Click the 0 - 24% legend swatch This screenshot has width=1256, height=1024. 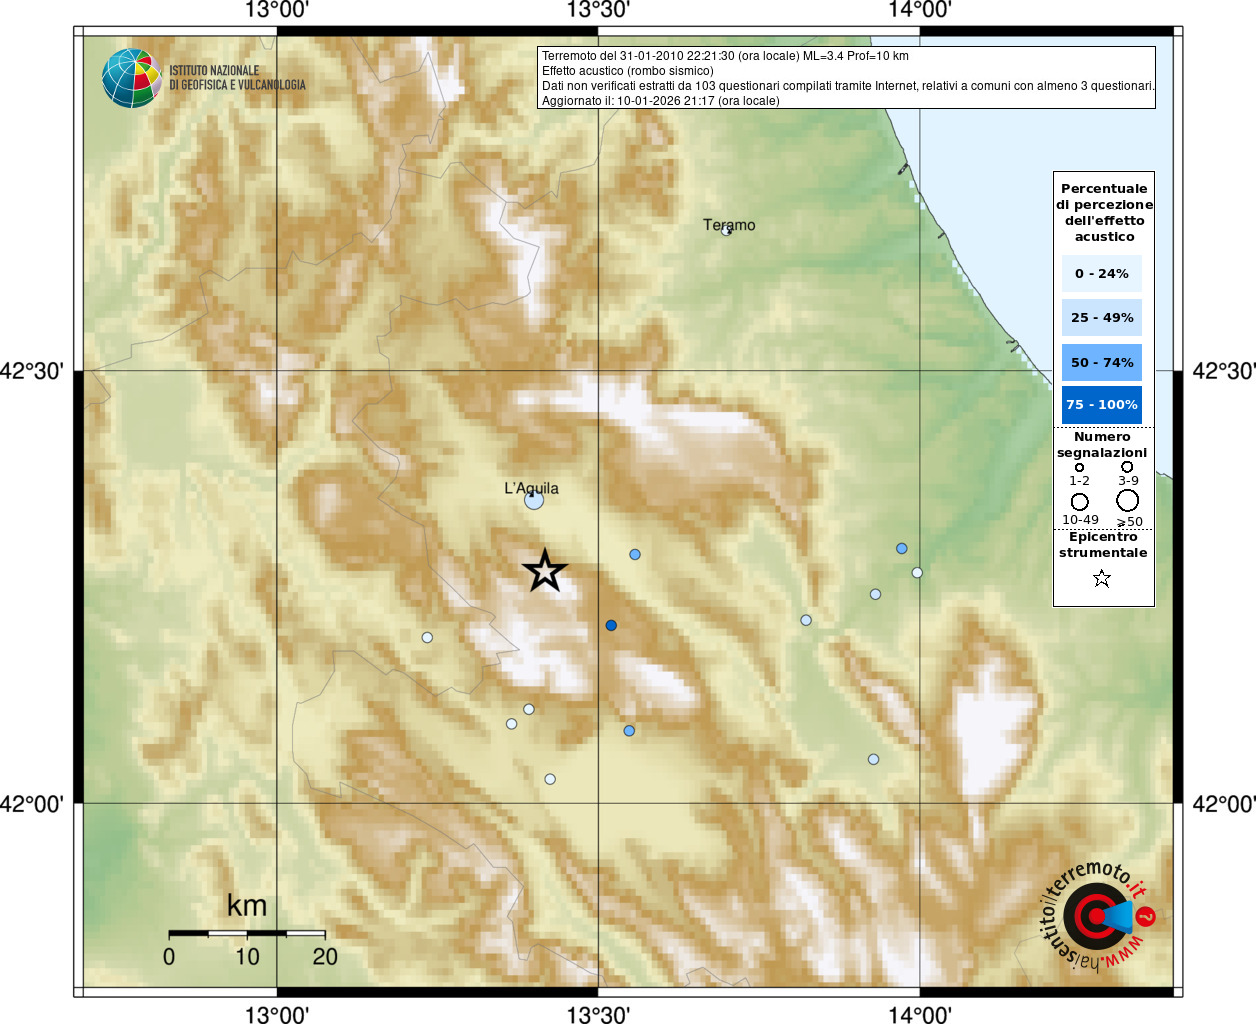[1102, 273]
